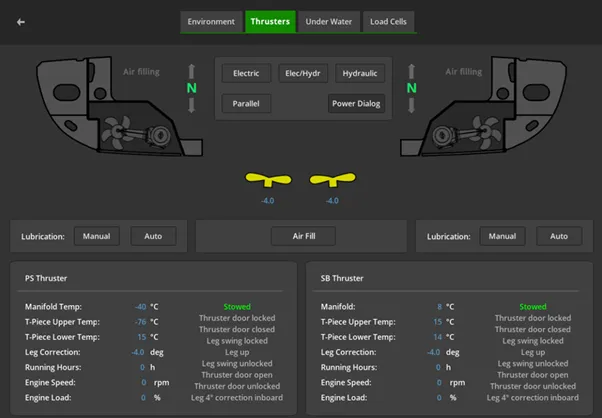The height and width of the screenshot is (418, 602).
Task: Select the Thrusters tab
Action: pyautogui.click(x=270, y=21)
